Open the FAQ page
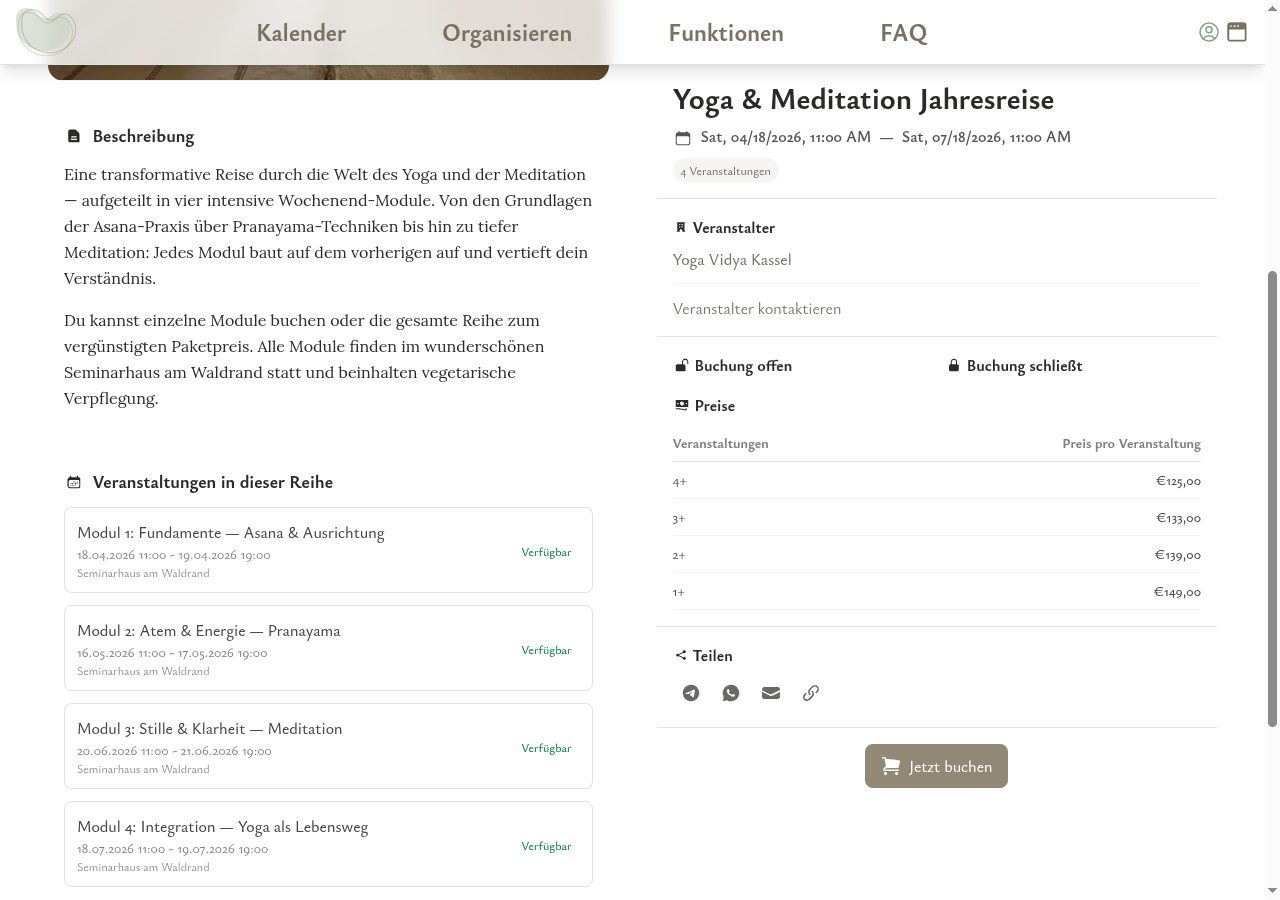This screenshot has height=900, width=1280. [904, 33]
